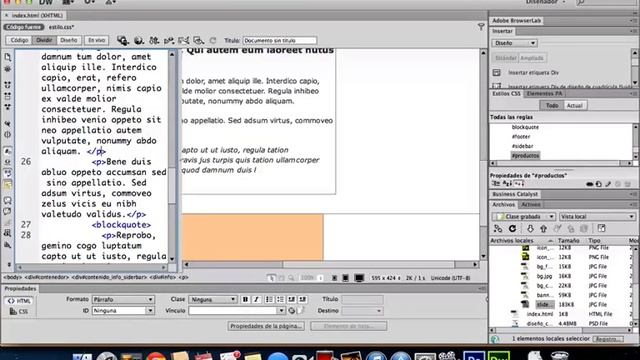
Task: Click the Attach style sheet link icon
Action: pyautogui.click(x=589, y=184)
